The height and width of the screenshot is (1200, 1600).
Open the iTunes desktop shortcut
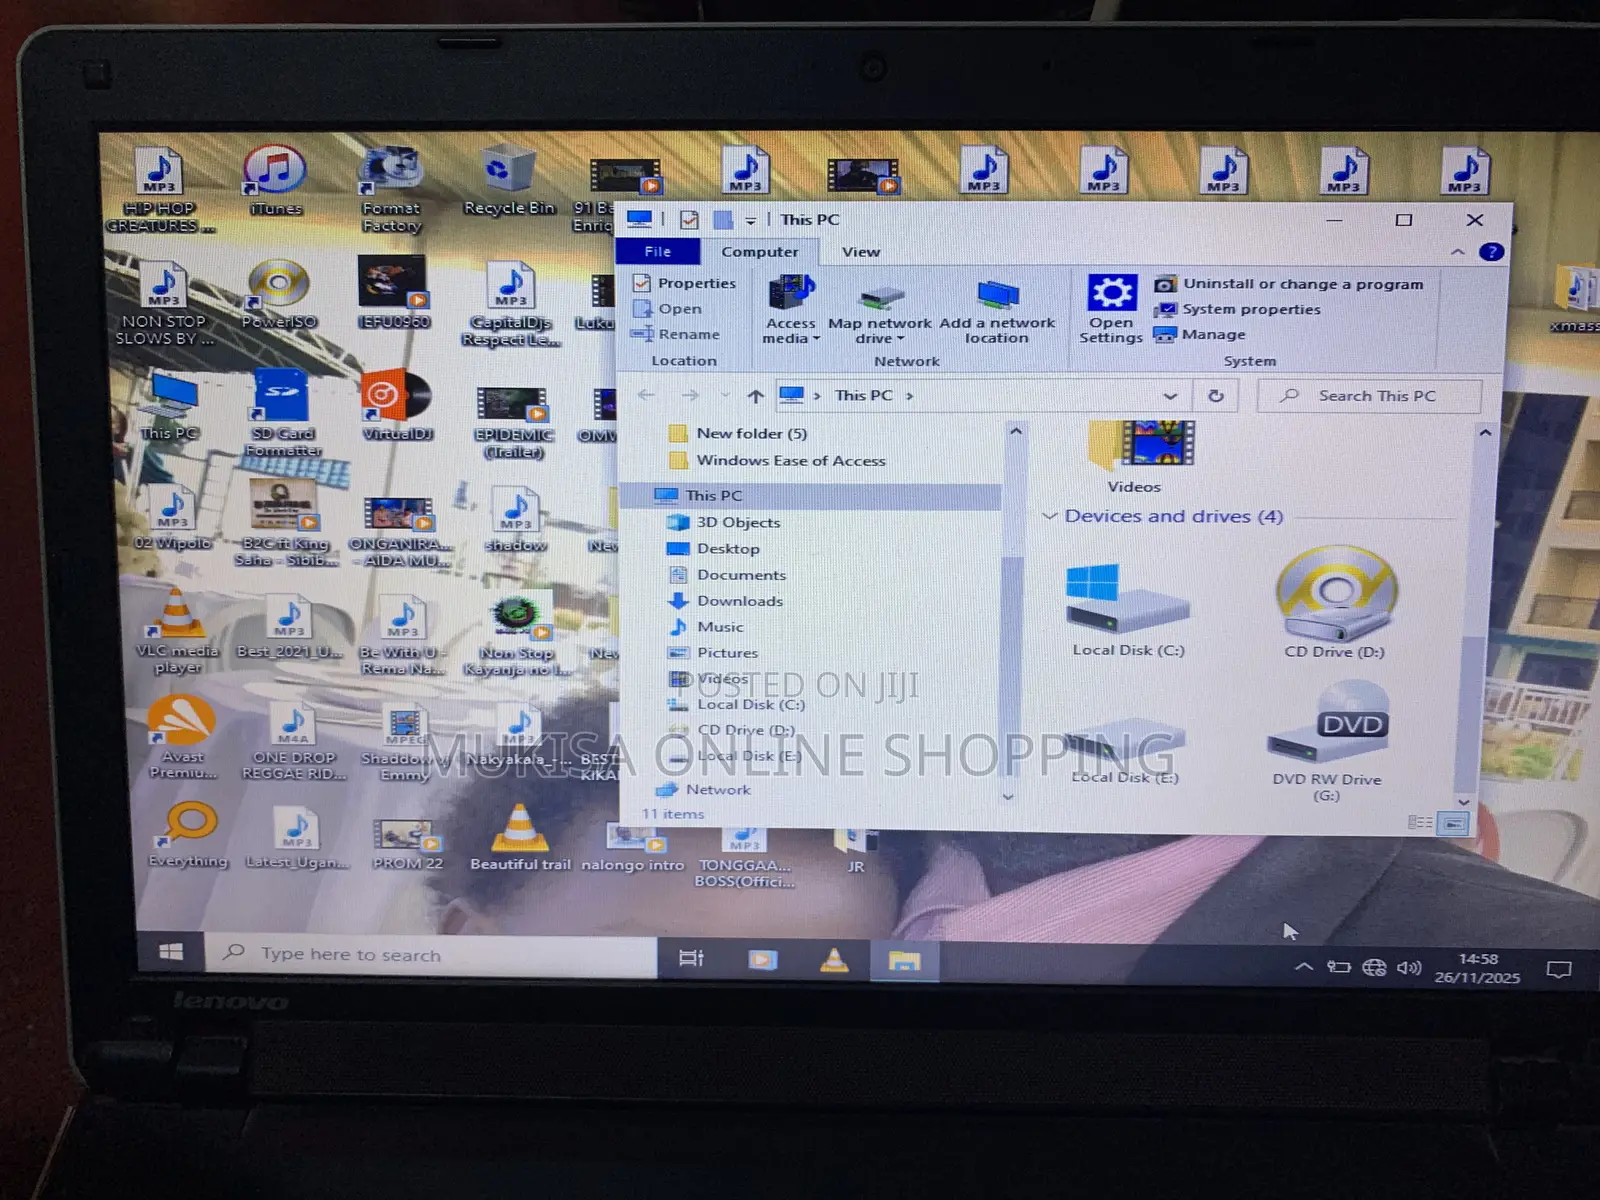click(275, 181)
